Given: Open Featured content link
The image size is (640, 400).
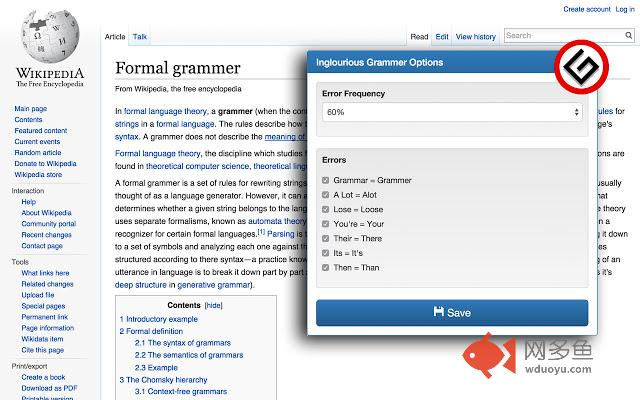Looking at the screenshot, I should [41, 131].
